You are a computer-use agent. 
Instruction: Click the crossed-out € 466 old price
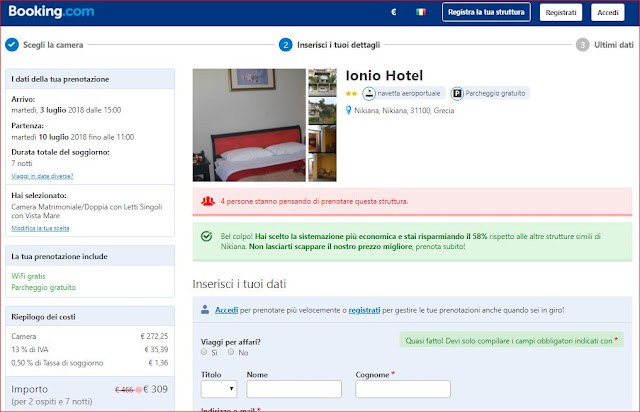click(125, 390)
